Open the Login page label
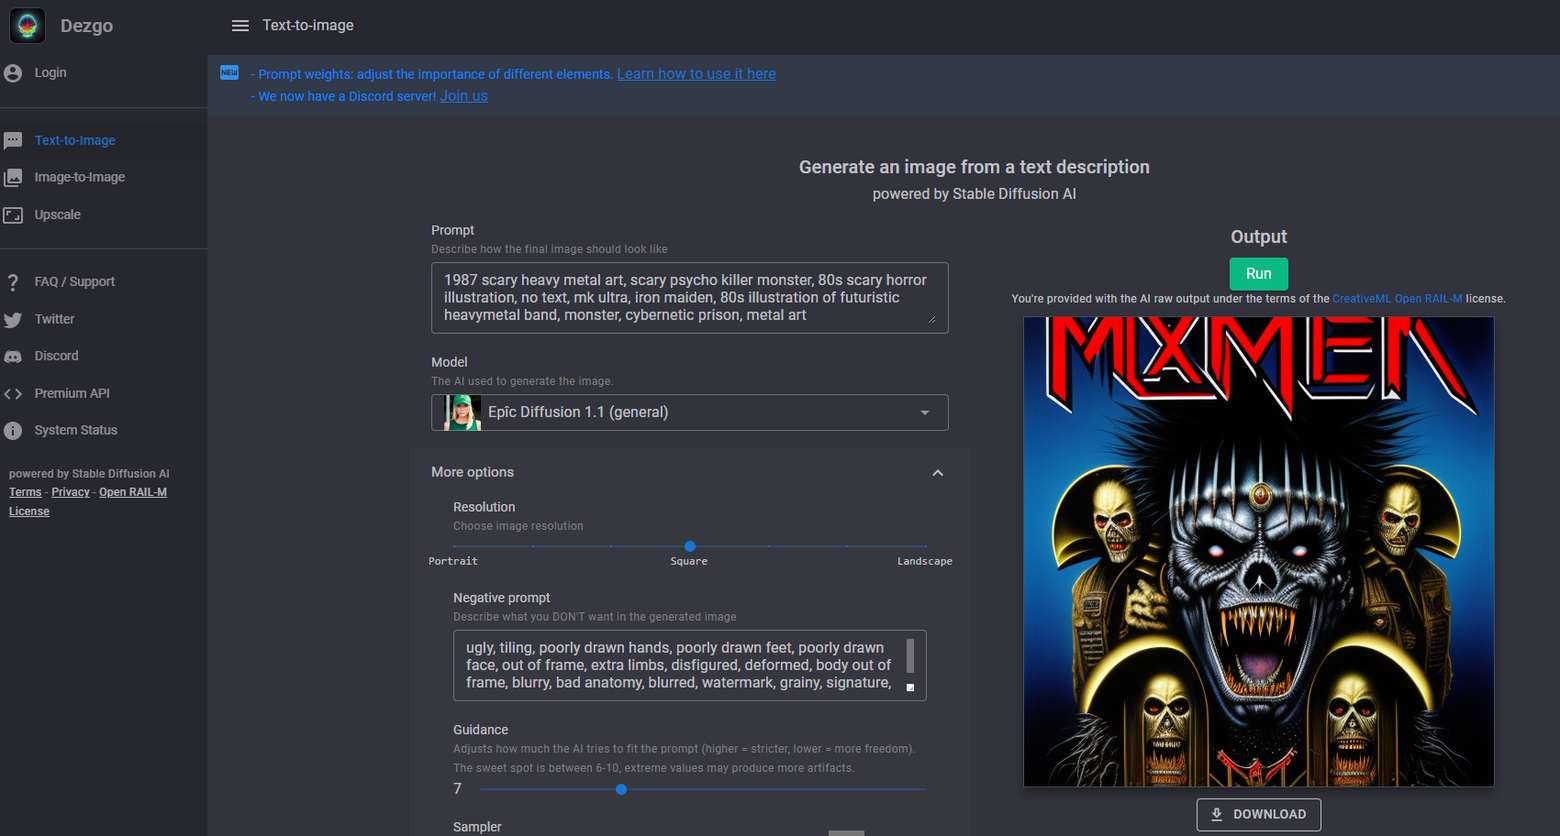The width and height of the screenshot is (1560, 836). tap(50, 73)
